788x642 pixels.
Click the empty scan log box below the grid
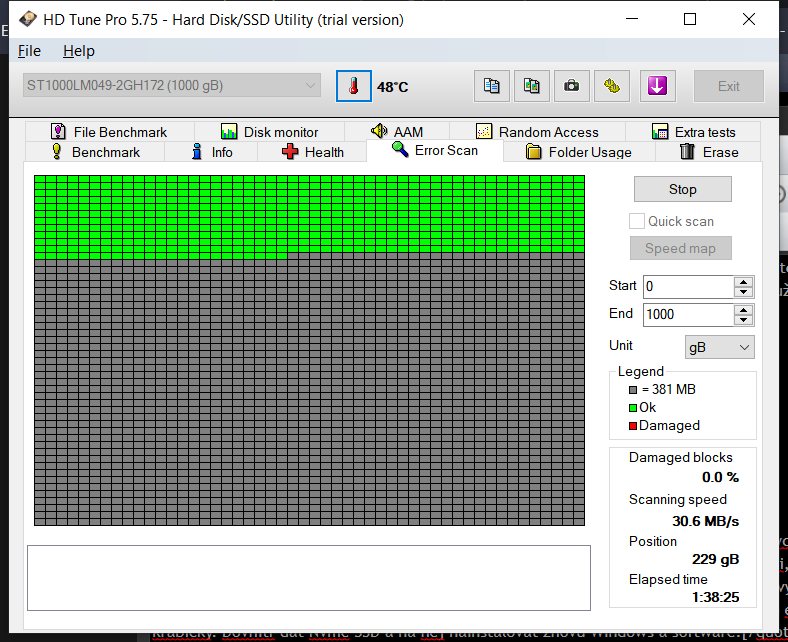point(309,578)
